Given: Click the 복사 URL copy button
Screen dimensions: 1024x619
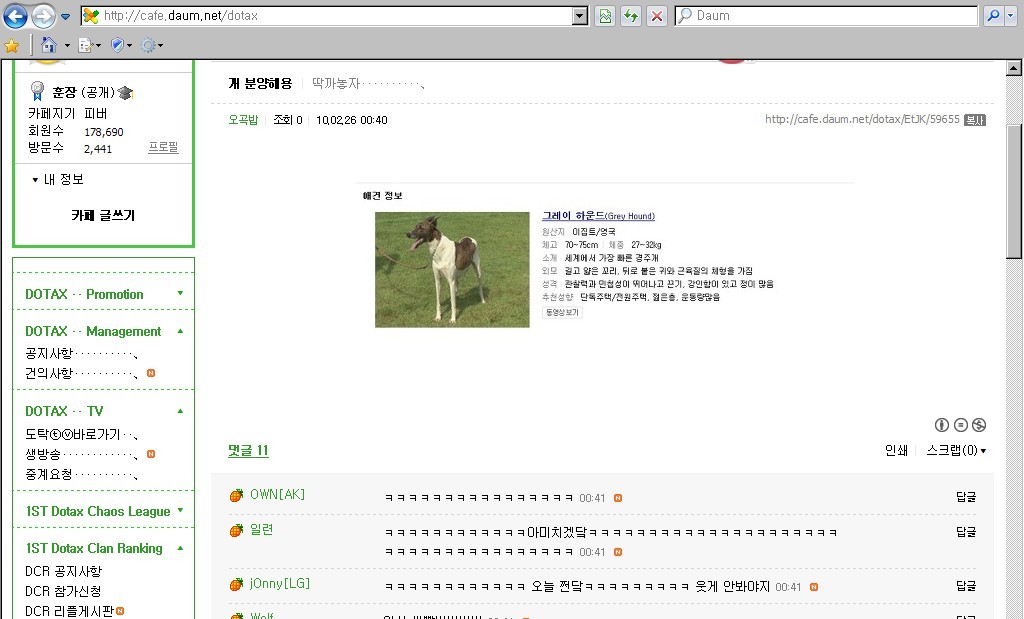Looking at the screenshot, I should point(974,120).
